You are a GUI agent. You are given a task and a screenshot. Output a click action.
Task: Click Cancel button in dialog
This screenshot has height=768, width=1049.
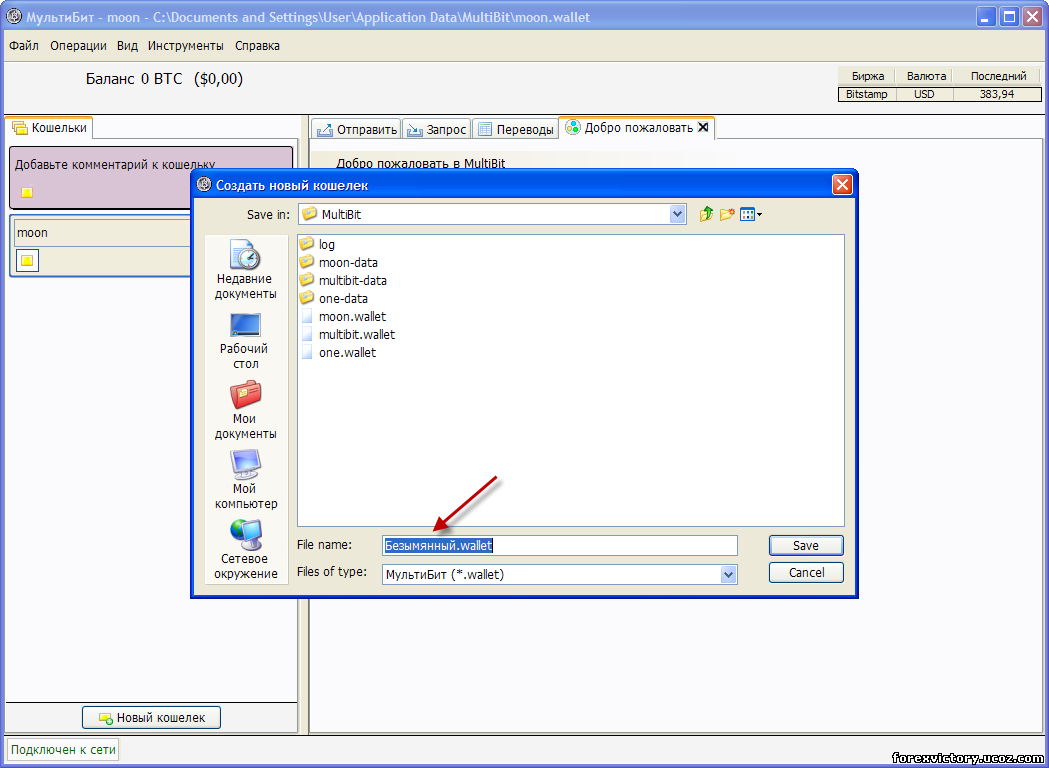pyautogui.click(x=806, y=573)
